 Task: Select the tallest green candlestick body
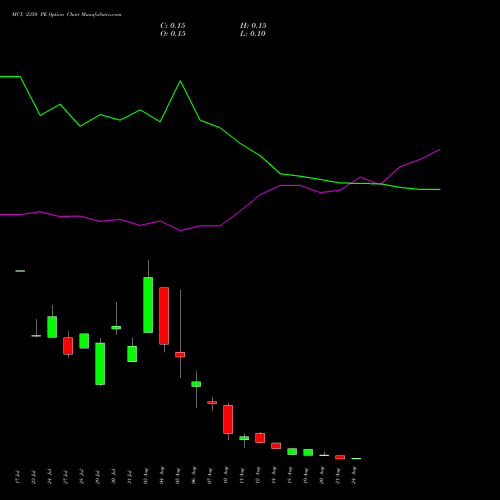148,305
